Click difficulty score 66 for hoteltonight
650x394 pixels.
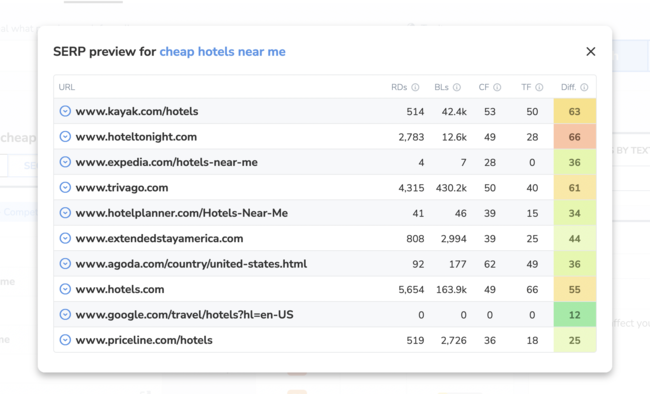click(575, 137)
